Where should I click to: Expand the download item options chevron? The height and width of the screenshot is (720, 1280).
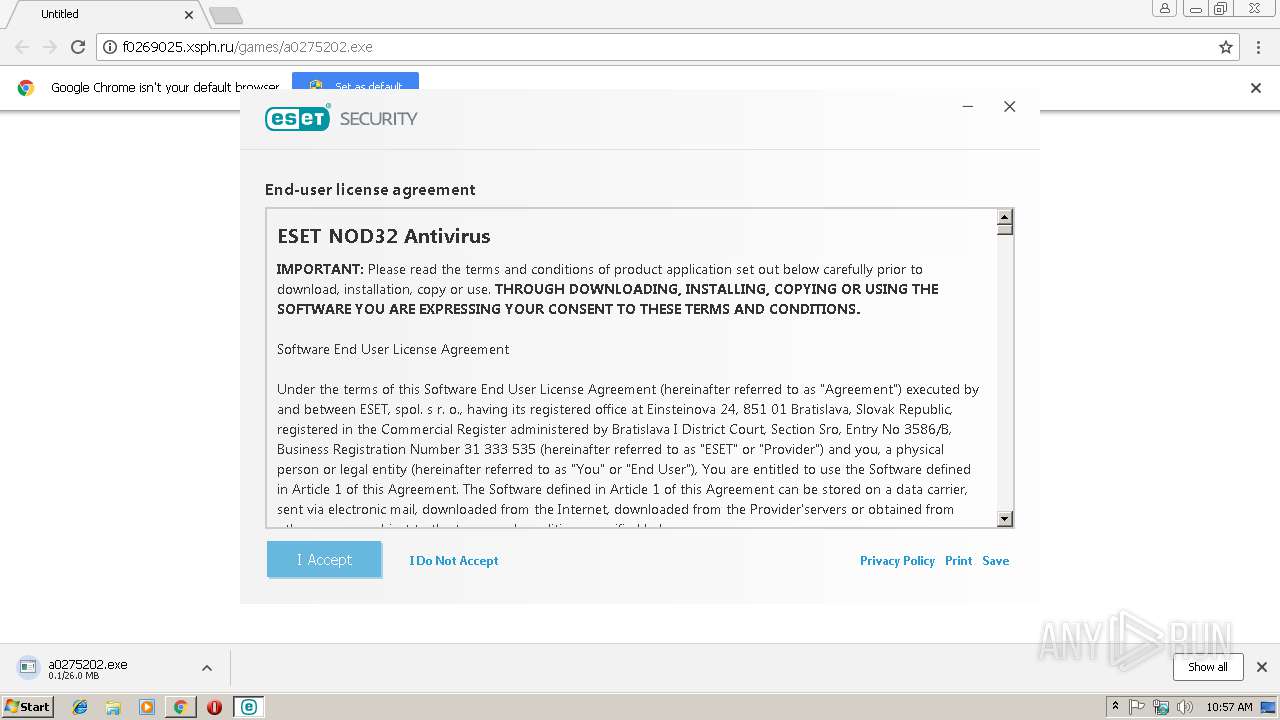coord(207,668)
